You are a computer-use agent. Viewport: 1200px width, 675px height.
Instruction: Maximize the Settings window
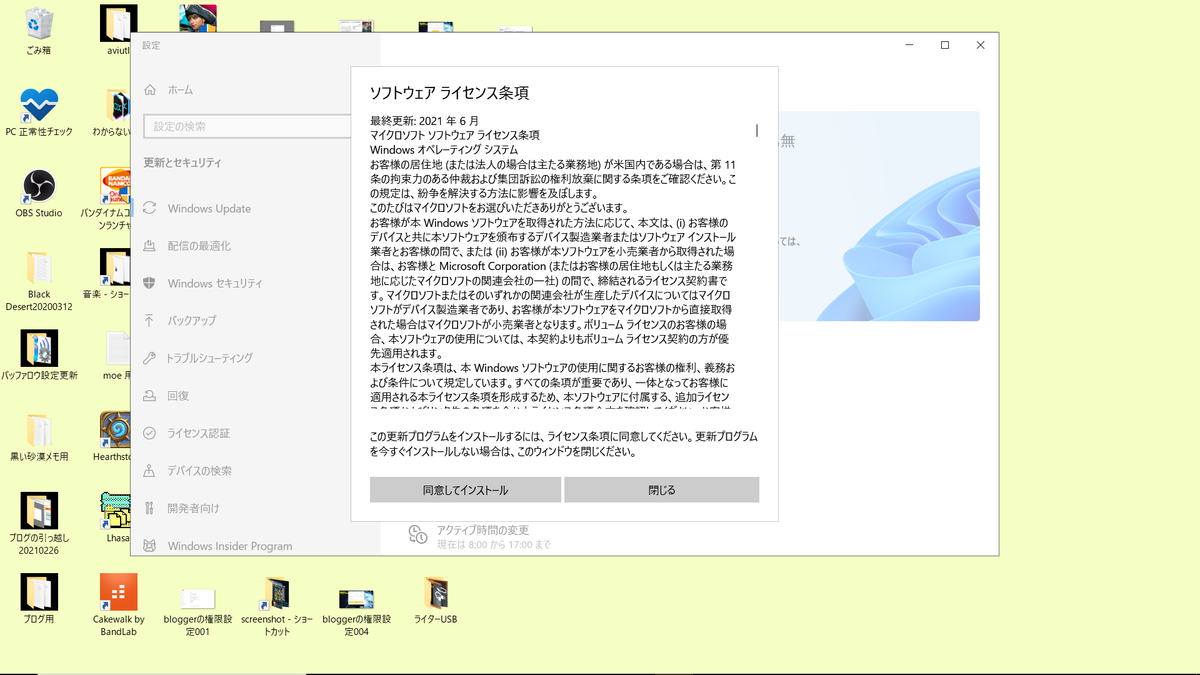point(945,45)
